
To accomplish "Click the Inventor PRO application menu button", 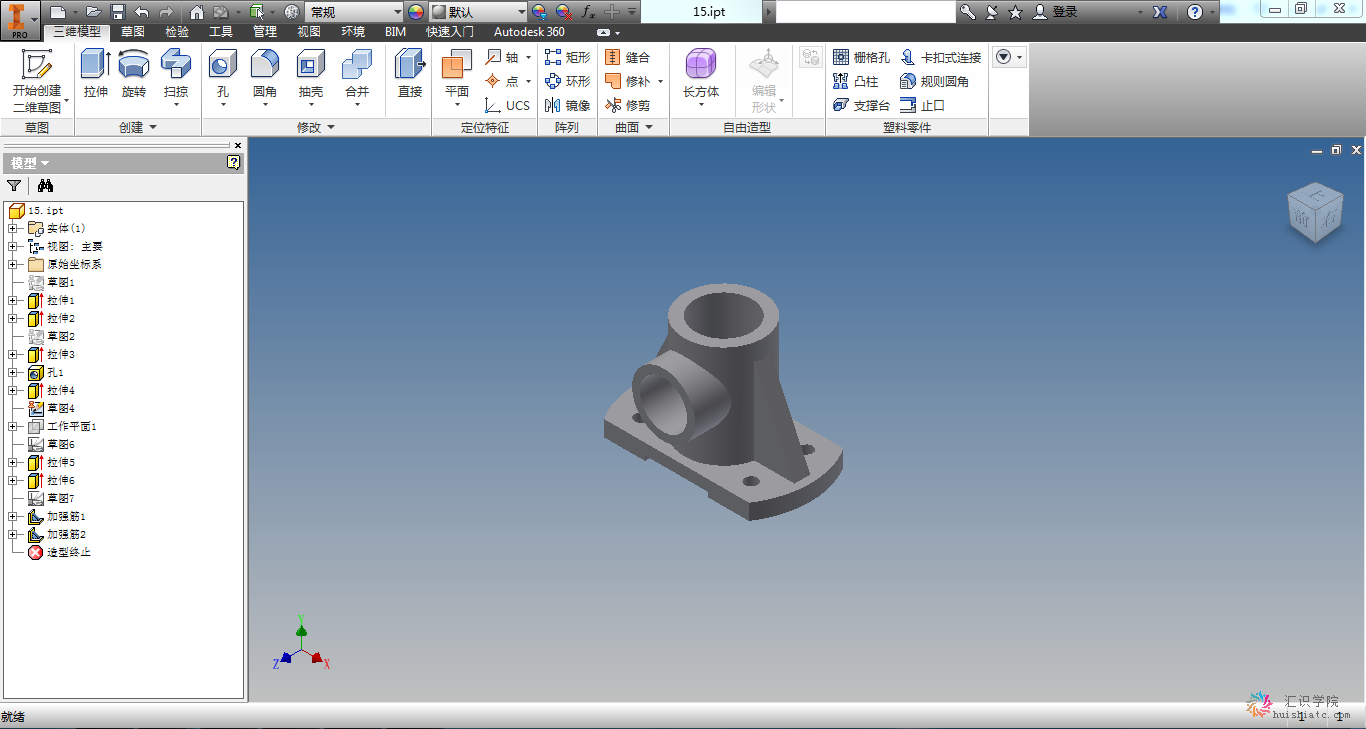I will tap(20, 19).
